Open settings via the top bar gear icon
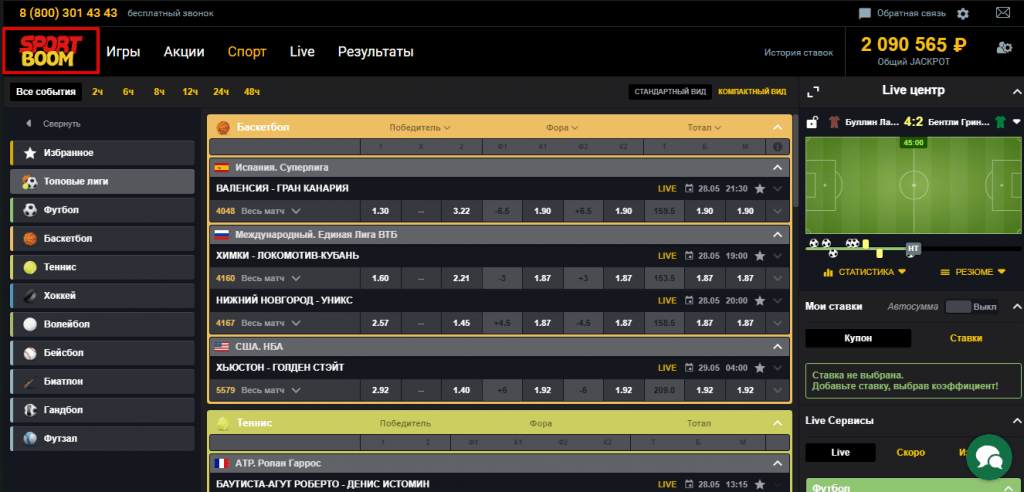 (x=963, y=13)
